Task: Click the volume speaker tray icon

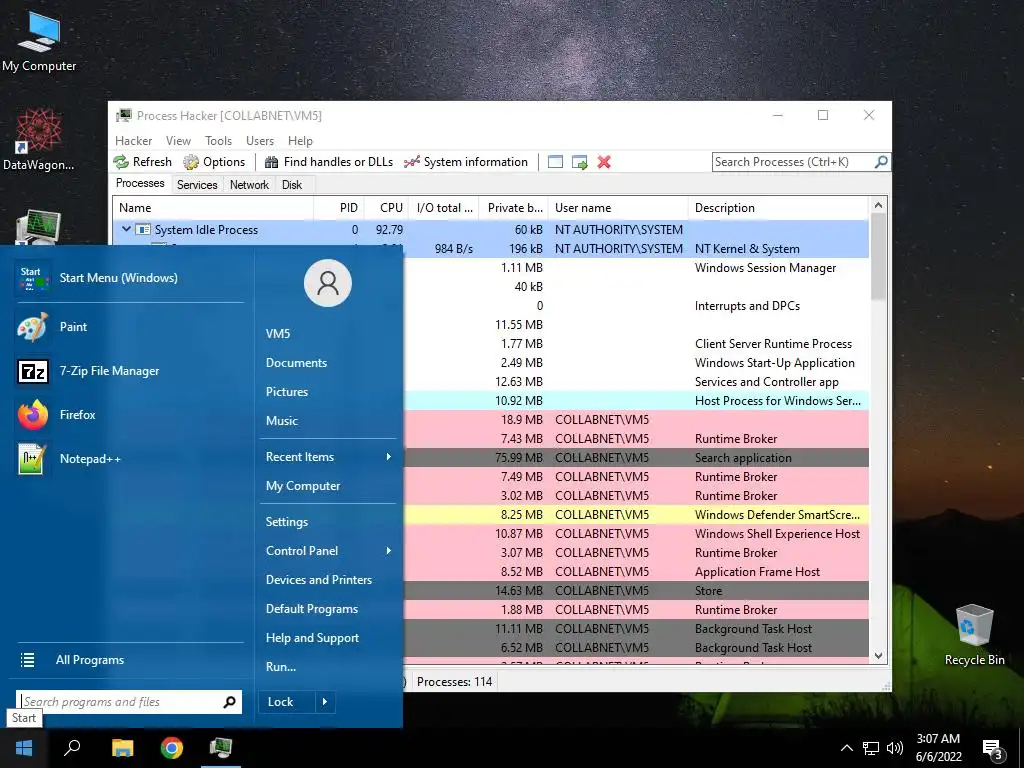Action: pos(895,748)
